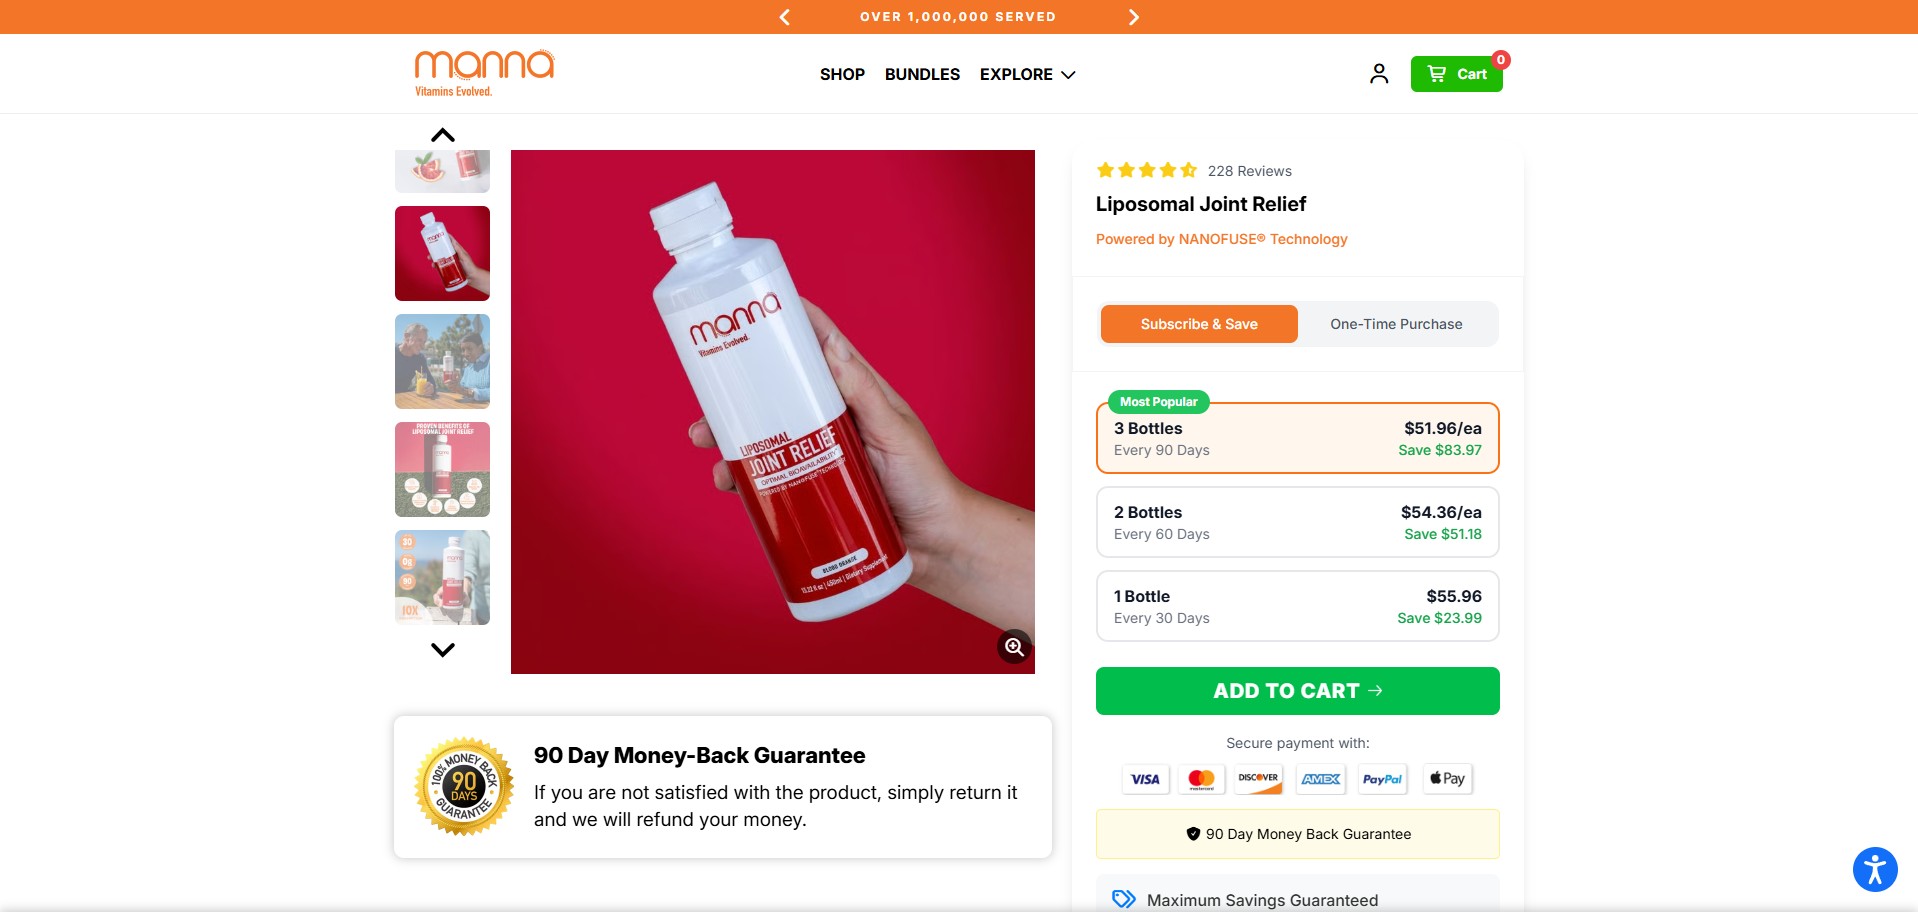Go to next announcement banner message
Screen dimensions: 1918x912
1133,17
